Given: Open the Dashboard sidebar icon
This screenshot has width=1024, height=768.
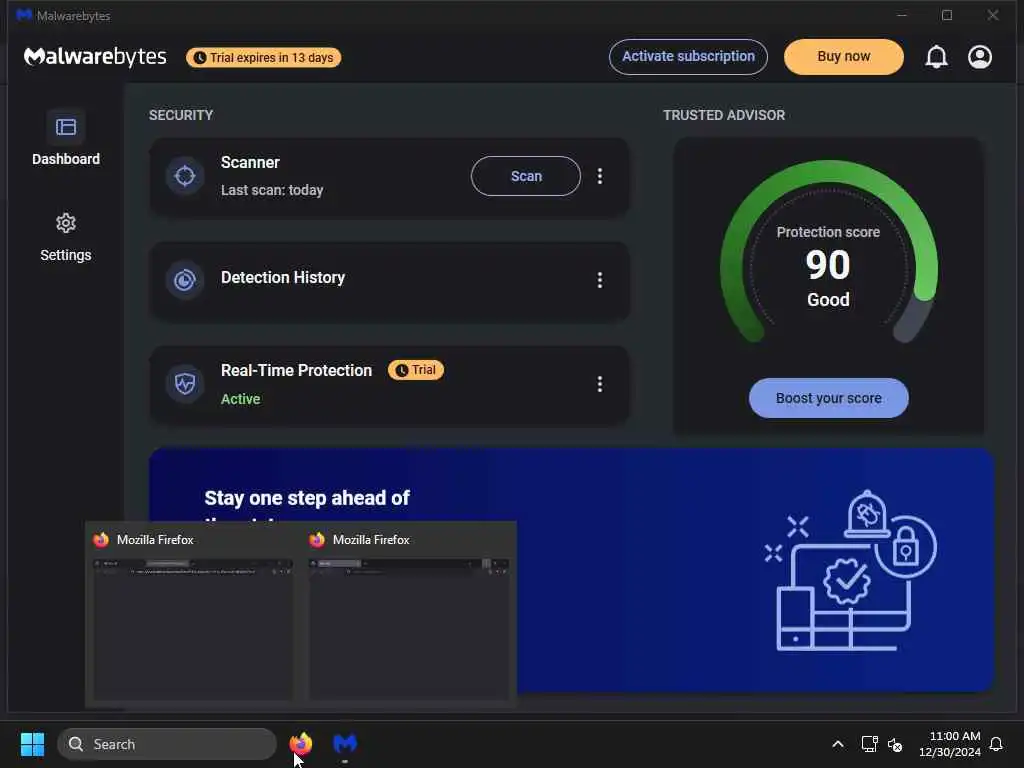Looking at the screenshot, I should coord(66,127).
